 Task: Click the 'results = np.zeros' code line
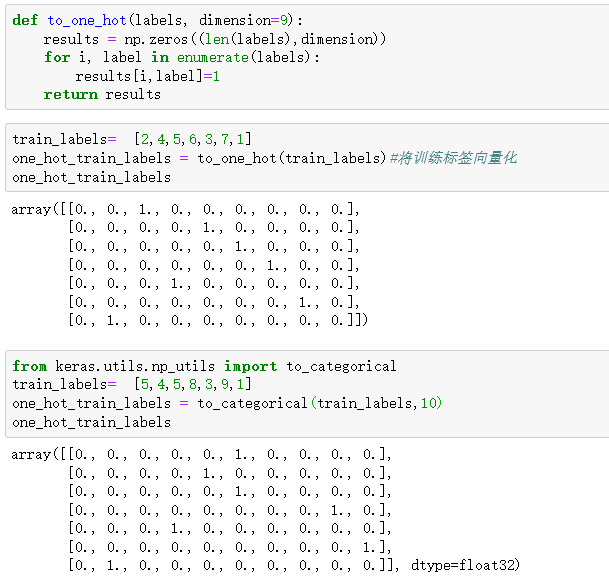[x=214, y=39]
